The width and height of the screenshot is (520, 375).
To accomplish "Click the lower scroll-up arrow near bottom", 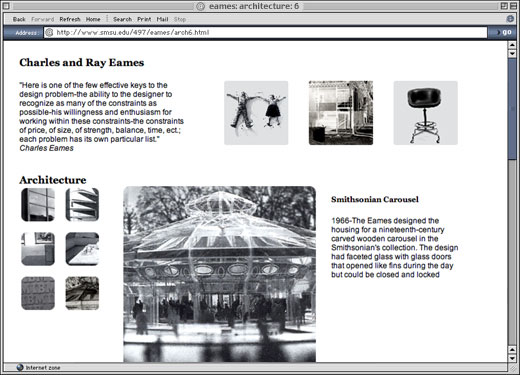I will [x=512, y=349].
